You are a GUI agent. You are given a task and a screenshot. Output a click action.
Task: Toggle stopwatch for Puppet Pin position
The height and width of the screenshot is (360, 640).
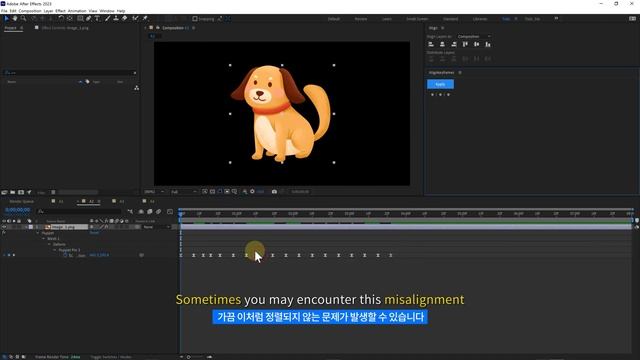(x=65, y=256)
